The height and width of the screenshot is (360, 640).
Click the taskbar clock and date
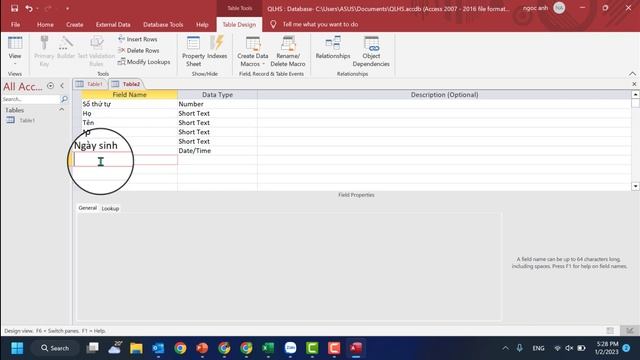(607, 348)
